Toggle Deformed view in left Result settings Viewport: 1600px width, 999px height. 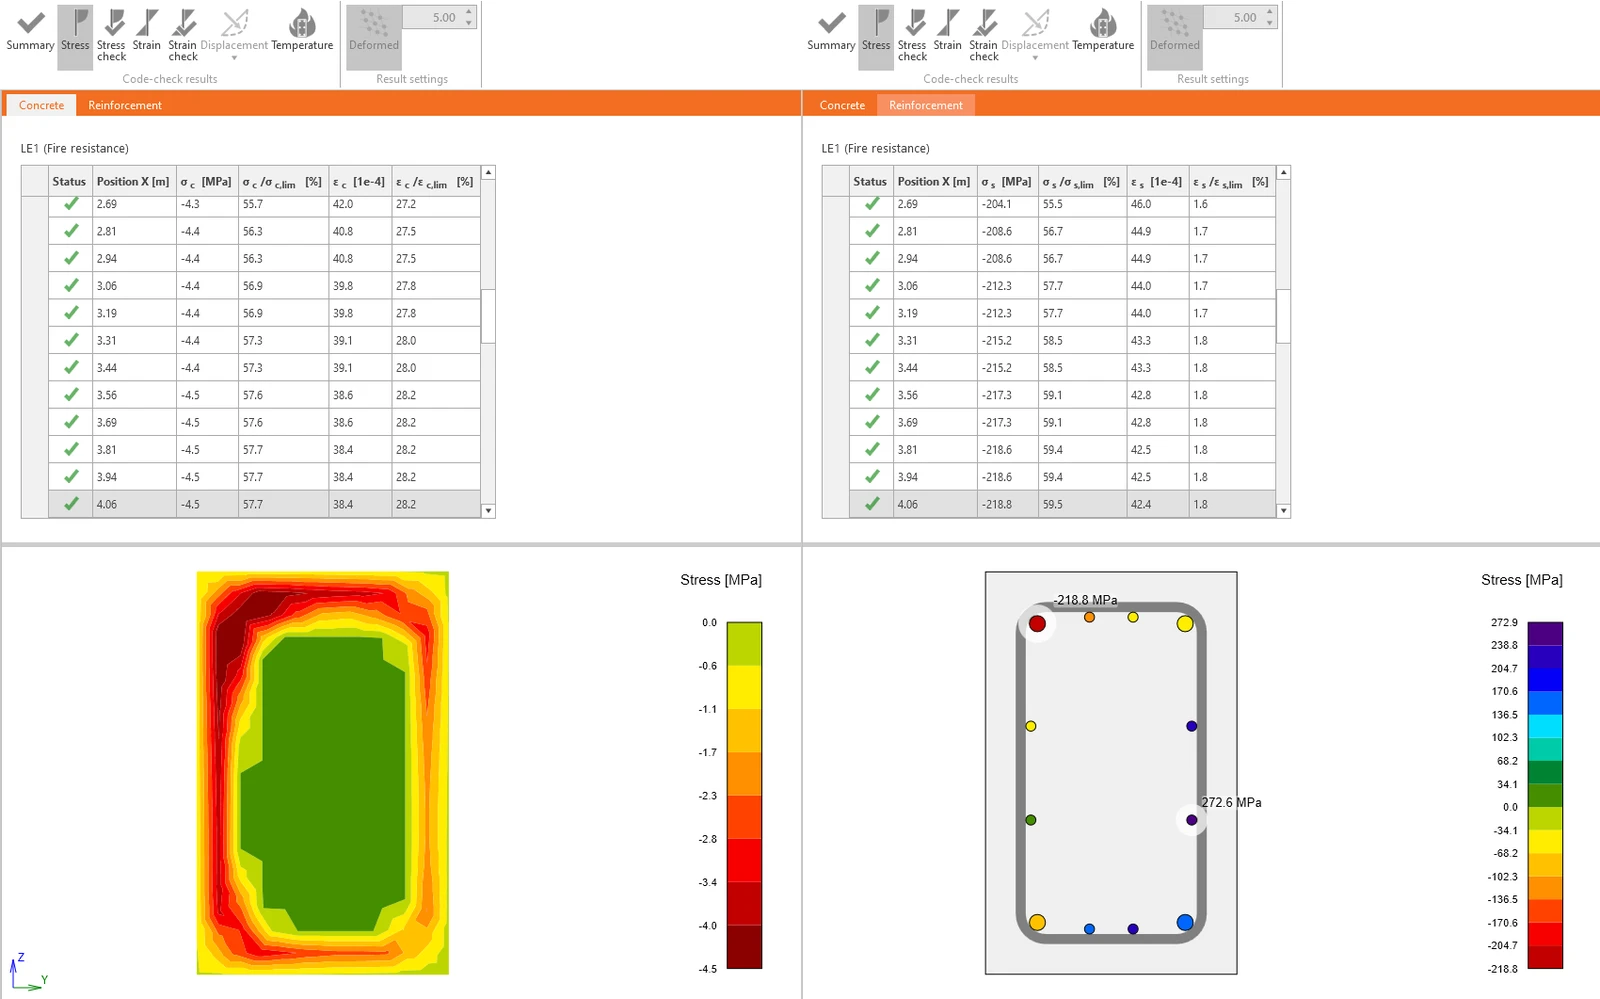[374, 36]
